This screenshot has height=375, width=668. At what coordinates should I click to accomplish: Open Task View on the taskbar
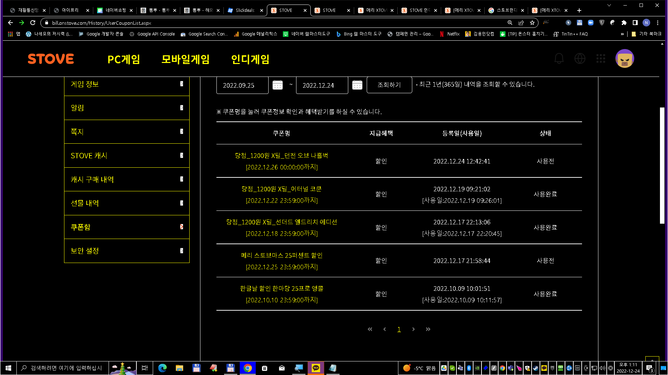145,368
